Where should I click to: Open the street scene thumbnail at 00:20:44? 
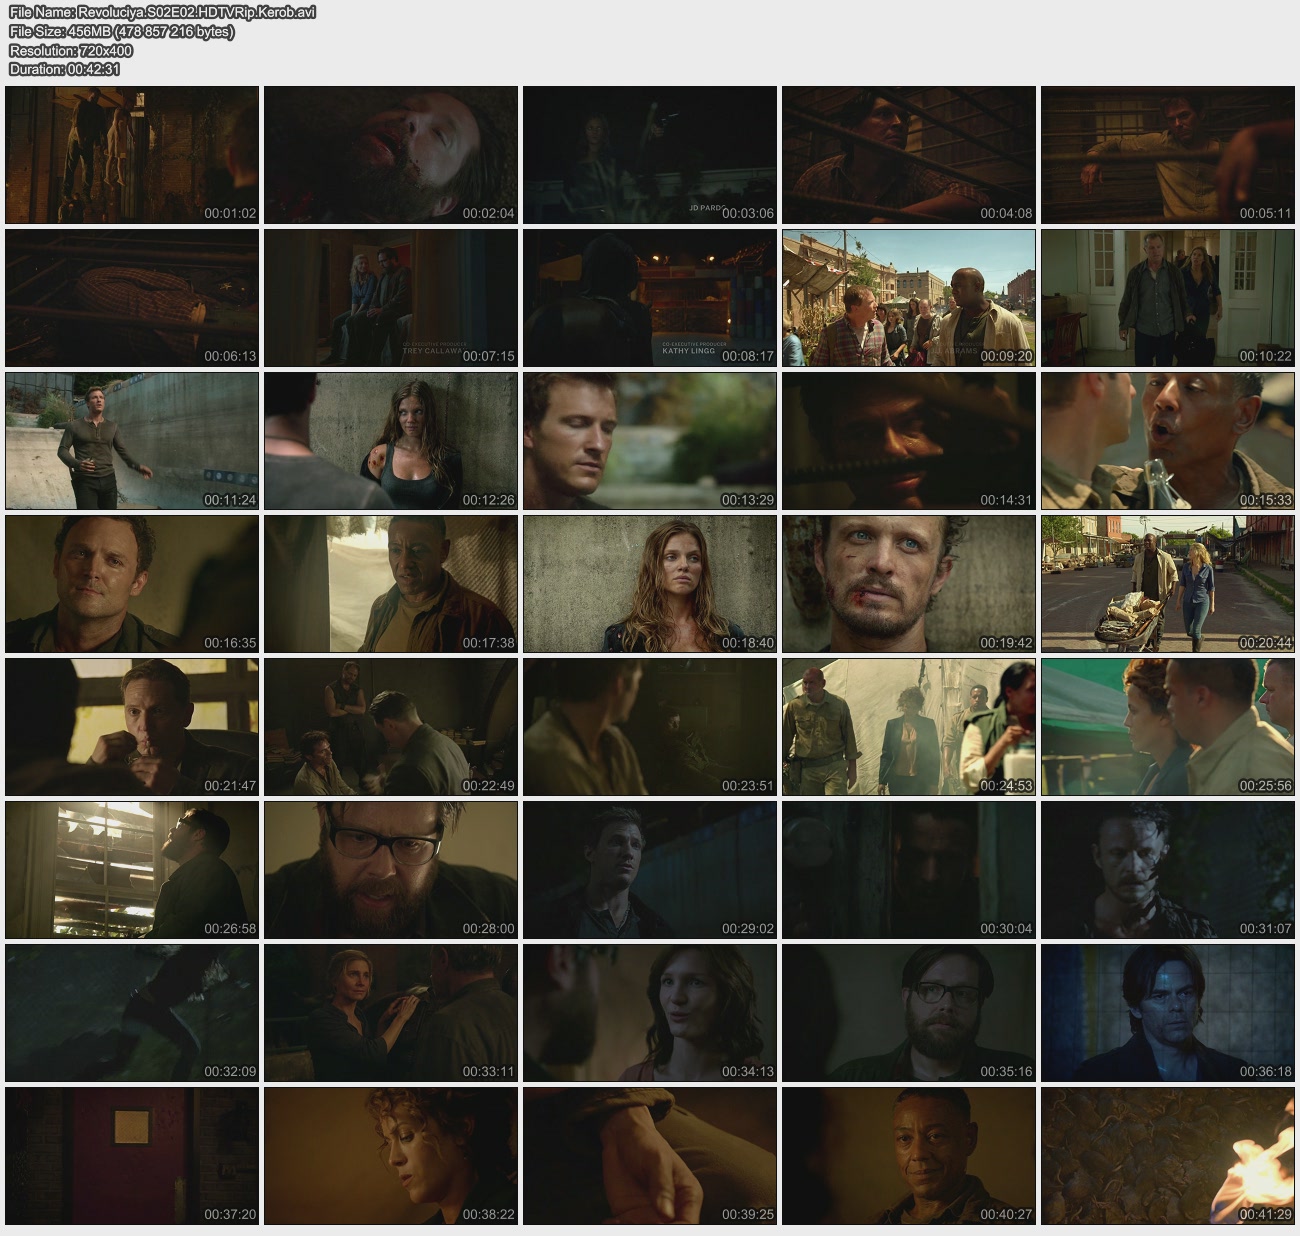click(x=1167, y=584)
